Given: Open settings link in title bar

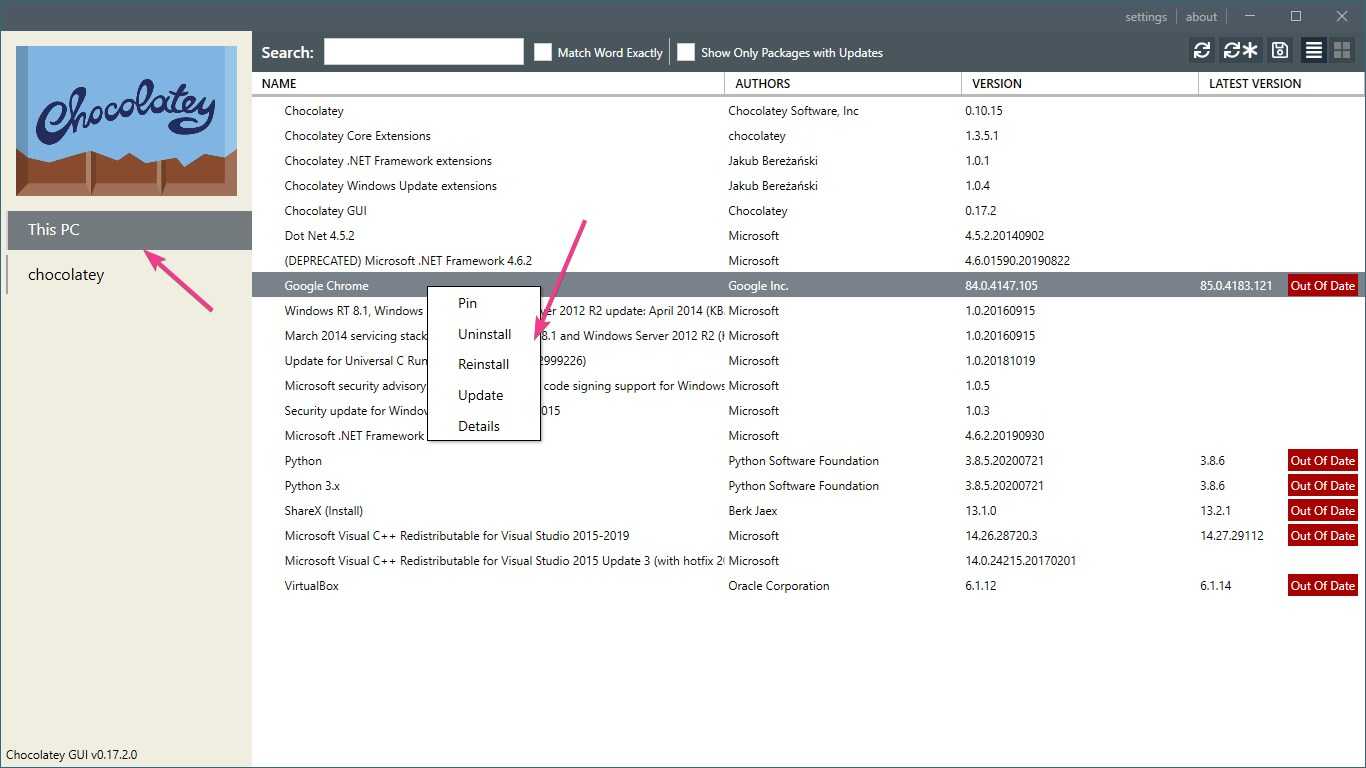Looking at the screenshot, I should coord(1146,17).
